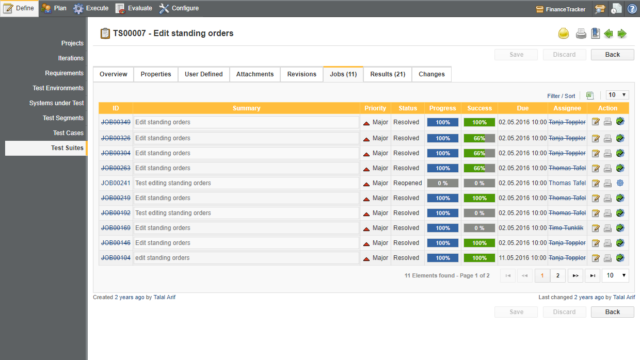Print job JOB00104 using its printer icon
The width and height of the screenshot is (640, 360).
click(x=608, y=258)
